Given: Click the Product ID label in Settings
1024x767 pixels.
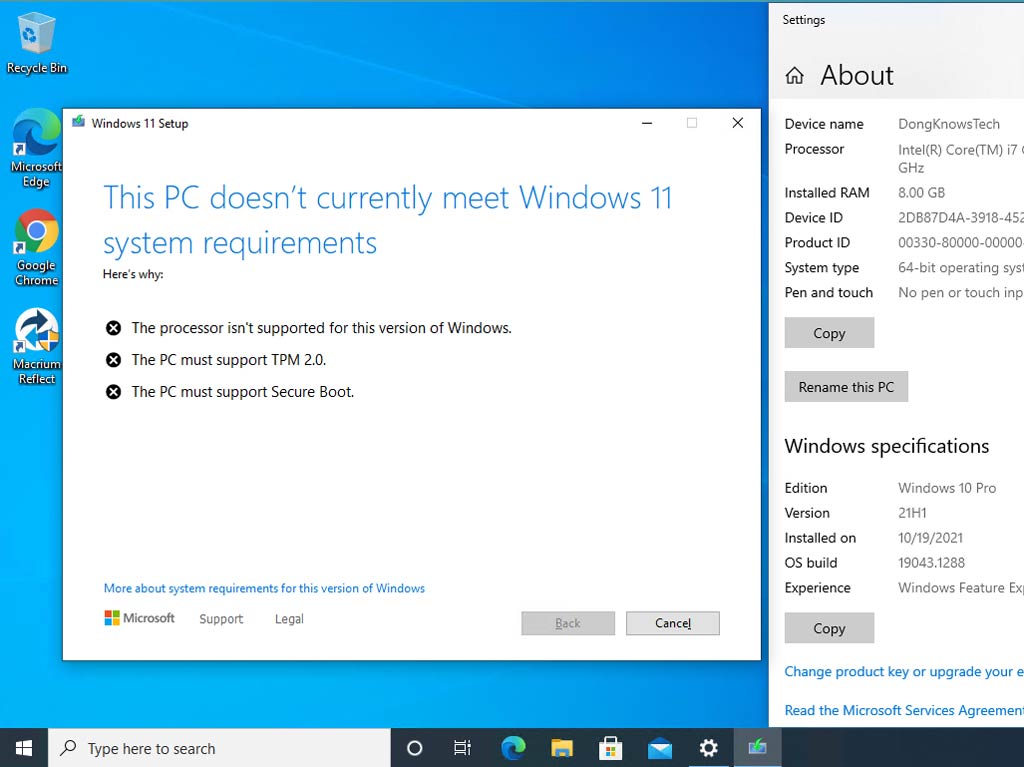Looking at the screenshot, I should click(x=817, y=242).
